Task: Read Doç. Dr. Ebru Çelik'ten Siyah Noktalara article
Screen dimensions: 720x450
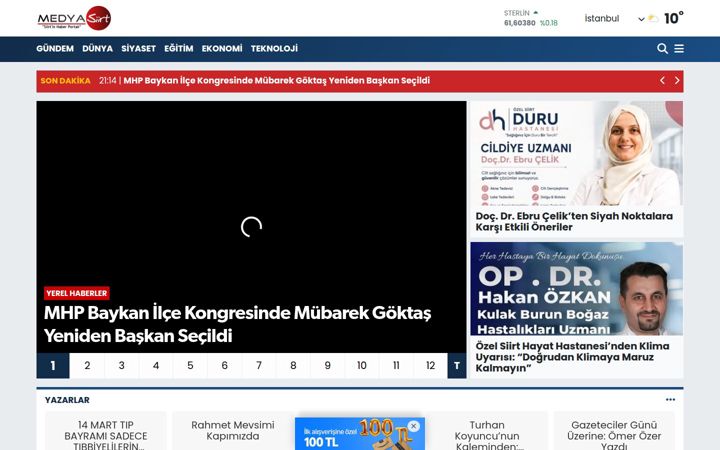Action: 574,221
